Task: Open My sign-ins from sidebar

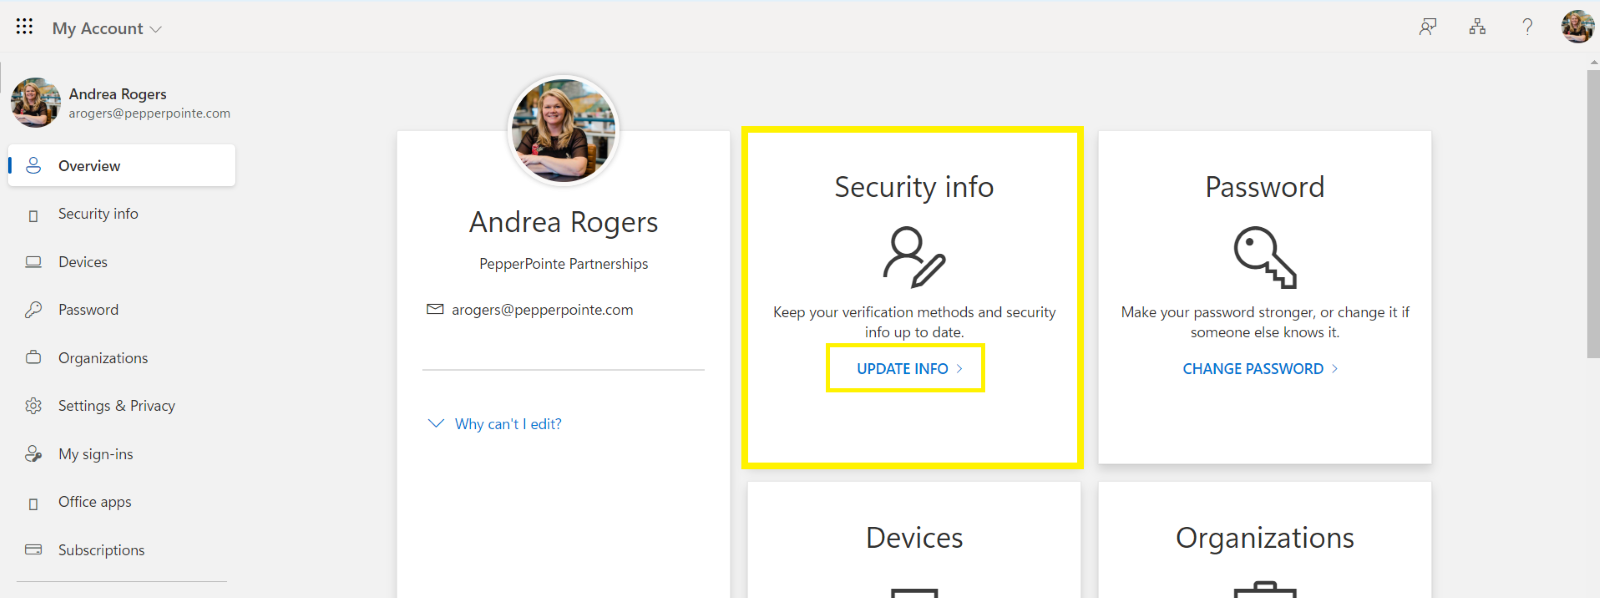Action: [95, 454]
